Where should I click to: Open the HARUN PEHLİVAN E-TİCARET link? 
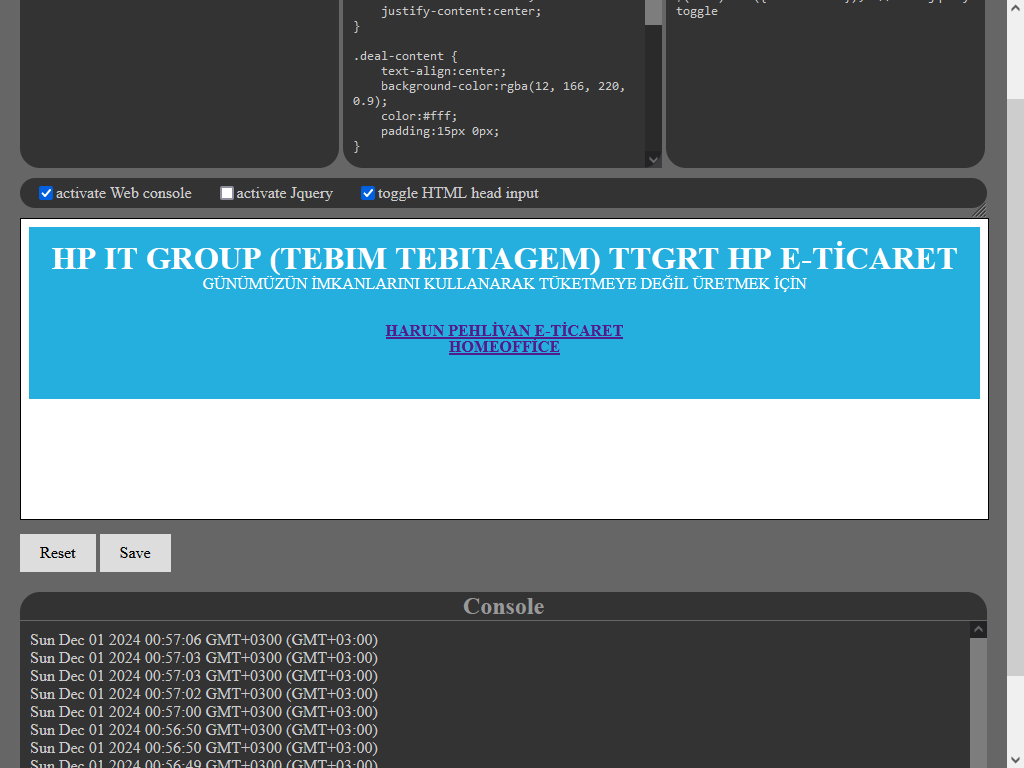tap(504, 330)
